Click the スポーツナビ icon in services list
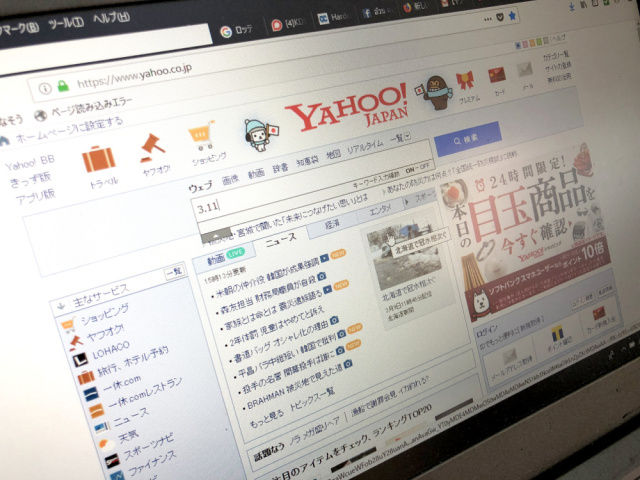Image resolution: width=640 pixels, height=480 pixels. coord(112,460)
